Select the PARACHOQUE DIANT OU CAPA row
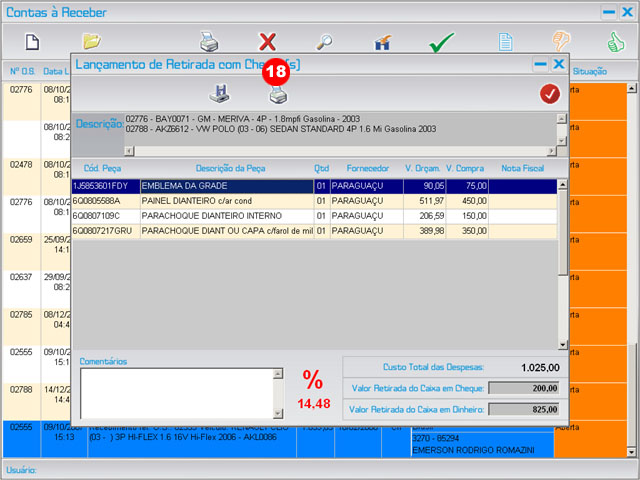This screenshot has width=640, height=480. point(314,231)
